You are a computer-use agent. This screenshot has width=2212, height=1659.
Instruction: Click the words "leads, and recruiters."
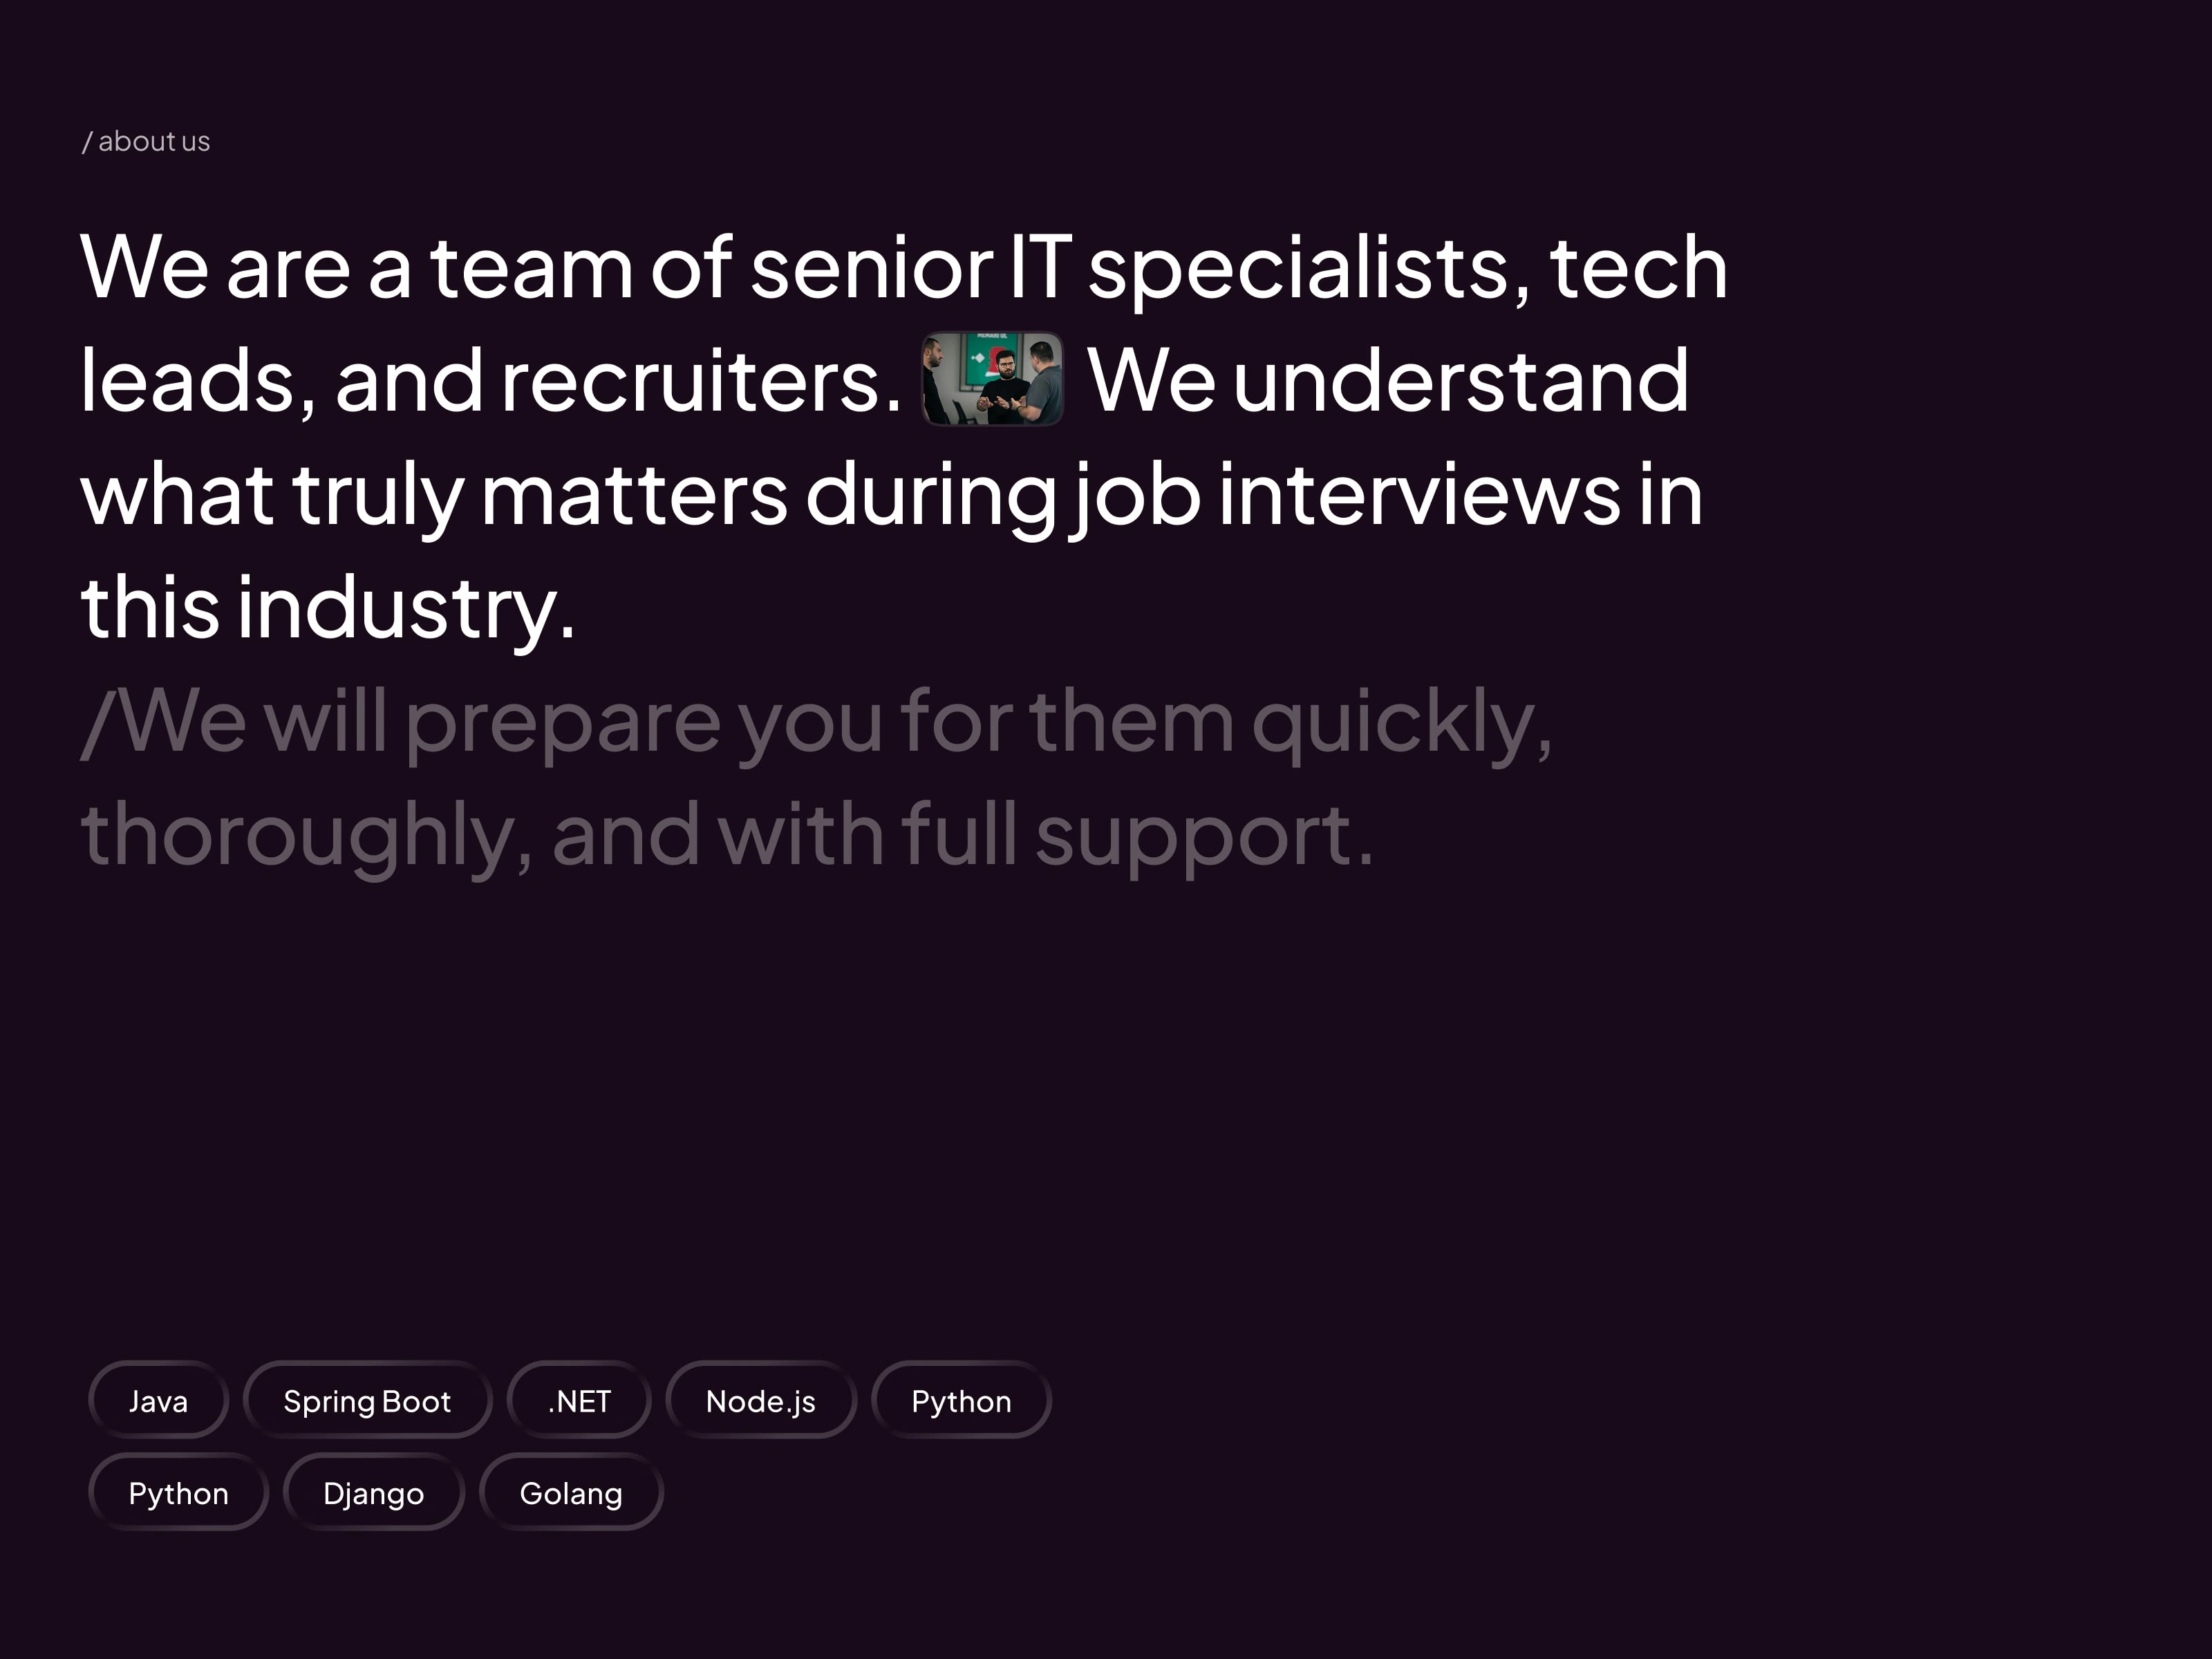tap(490, 382)
